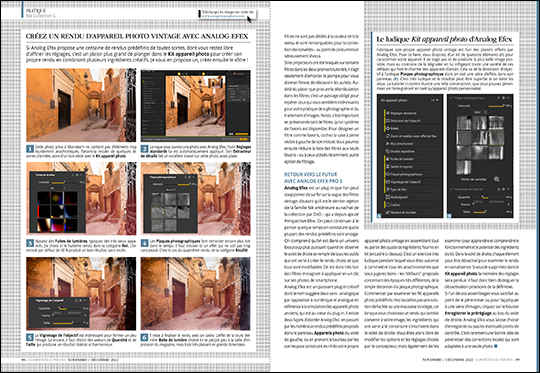The height and width of the screenshot is (373, 540).
Task: Select the Type de film icon
Action: 387,189
